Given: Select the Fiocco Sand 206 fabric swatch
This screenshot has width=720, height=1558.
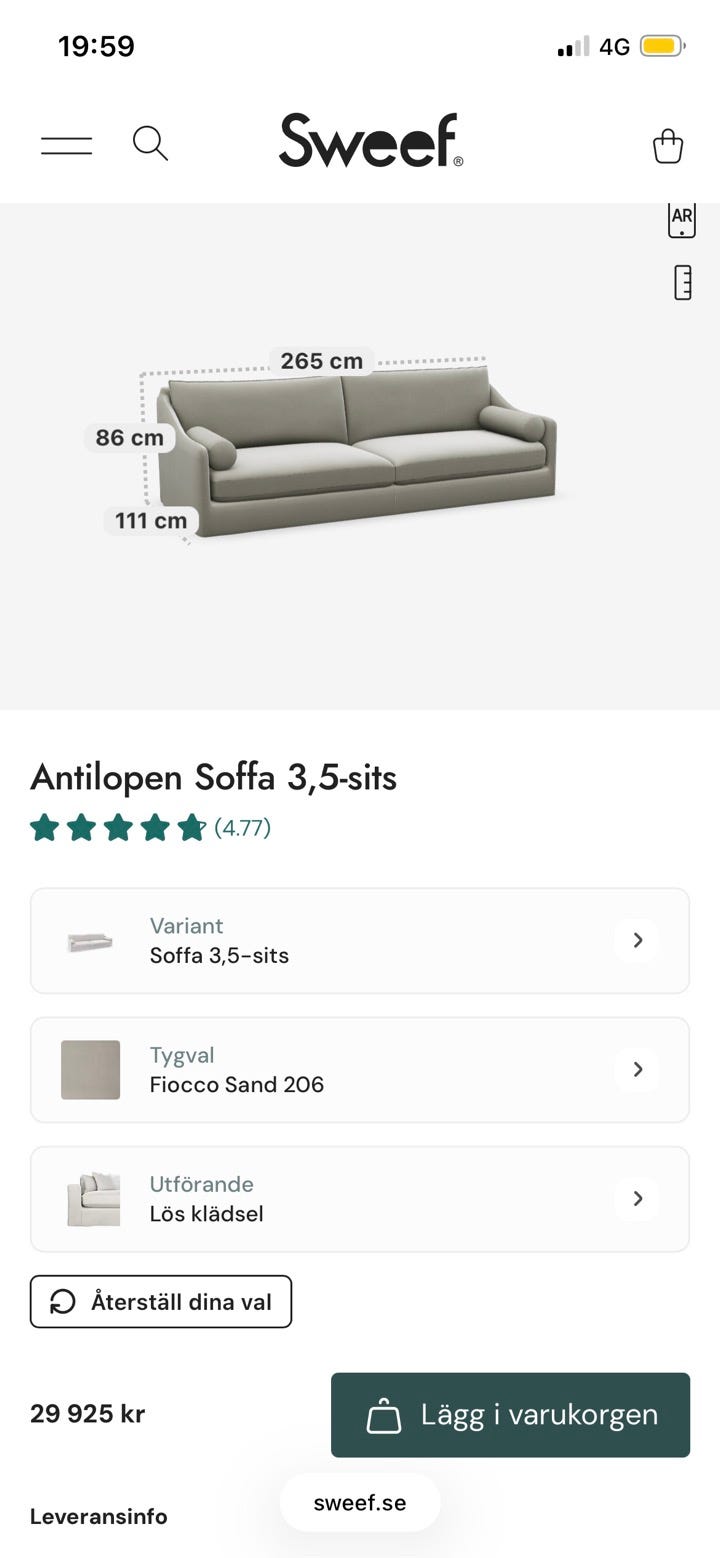Looking at the screenshot, I should coord(91,1070).
